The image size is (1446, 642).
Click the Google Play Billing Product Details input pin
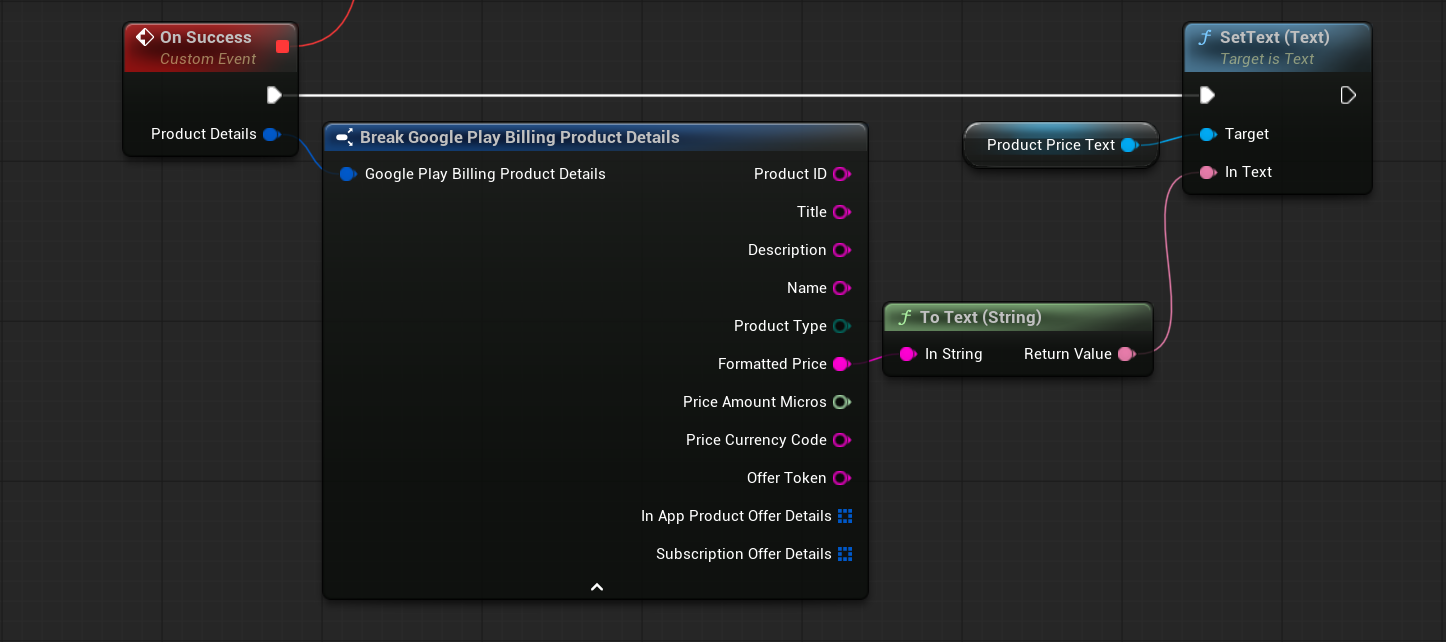pos(347,174)
